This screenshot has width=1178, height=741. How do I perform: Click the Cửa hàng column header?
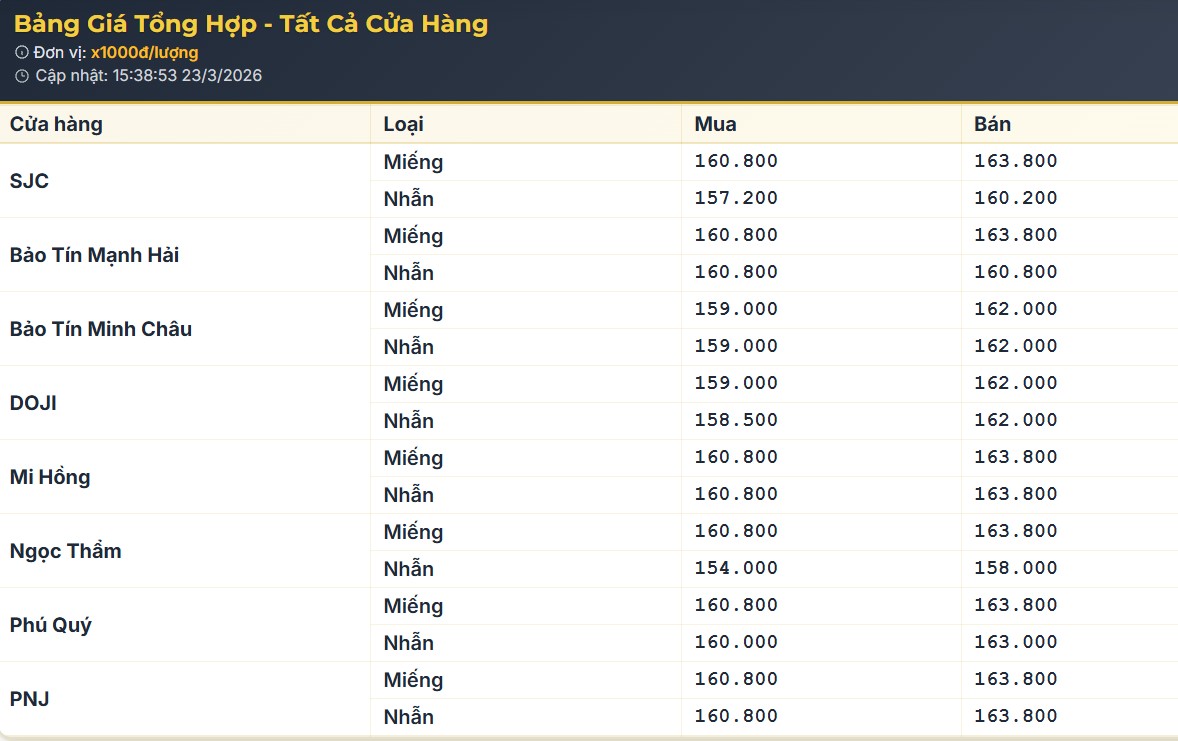point(56,124)
